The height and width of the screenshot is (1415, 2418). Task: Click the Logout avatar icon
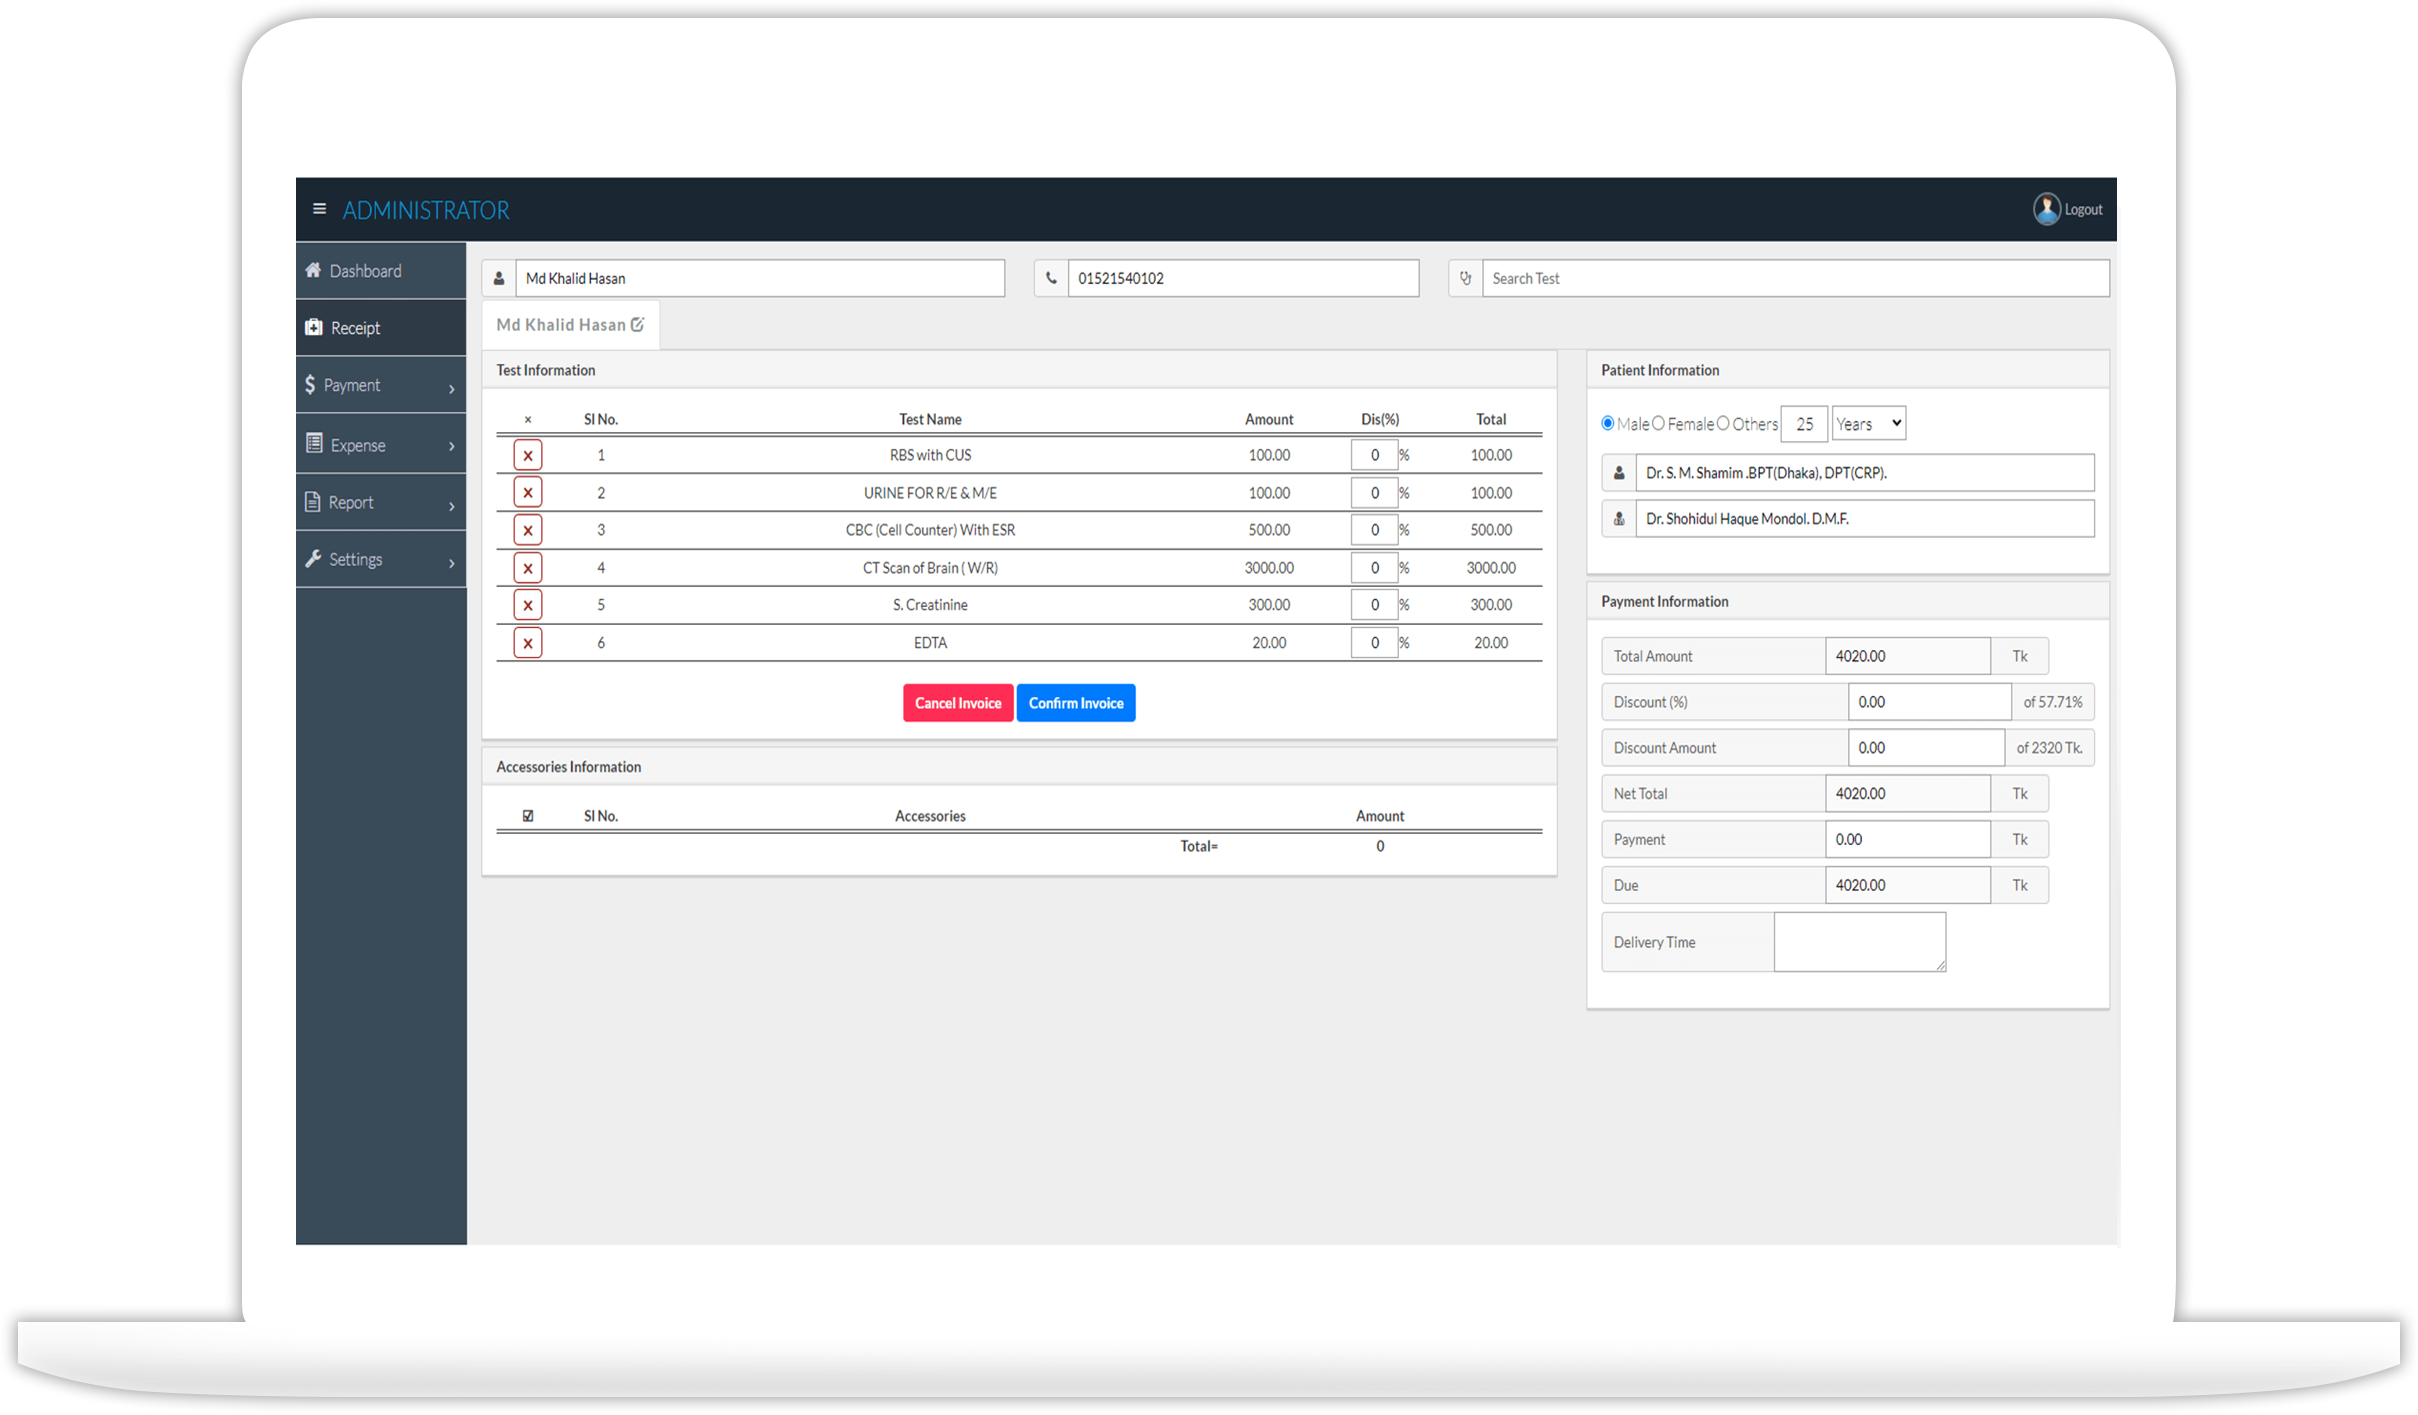(2045, 209)
